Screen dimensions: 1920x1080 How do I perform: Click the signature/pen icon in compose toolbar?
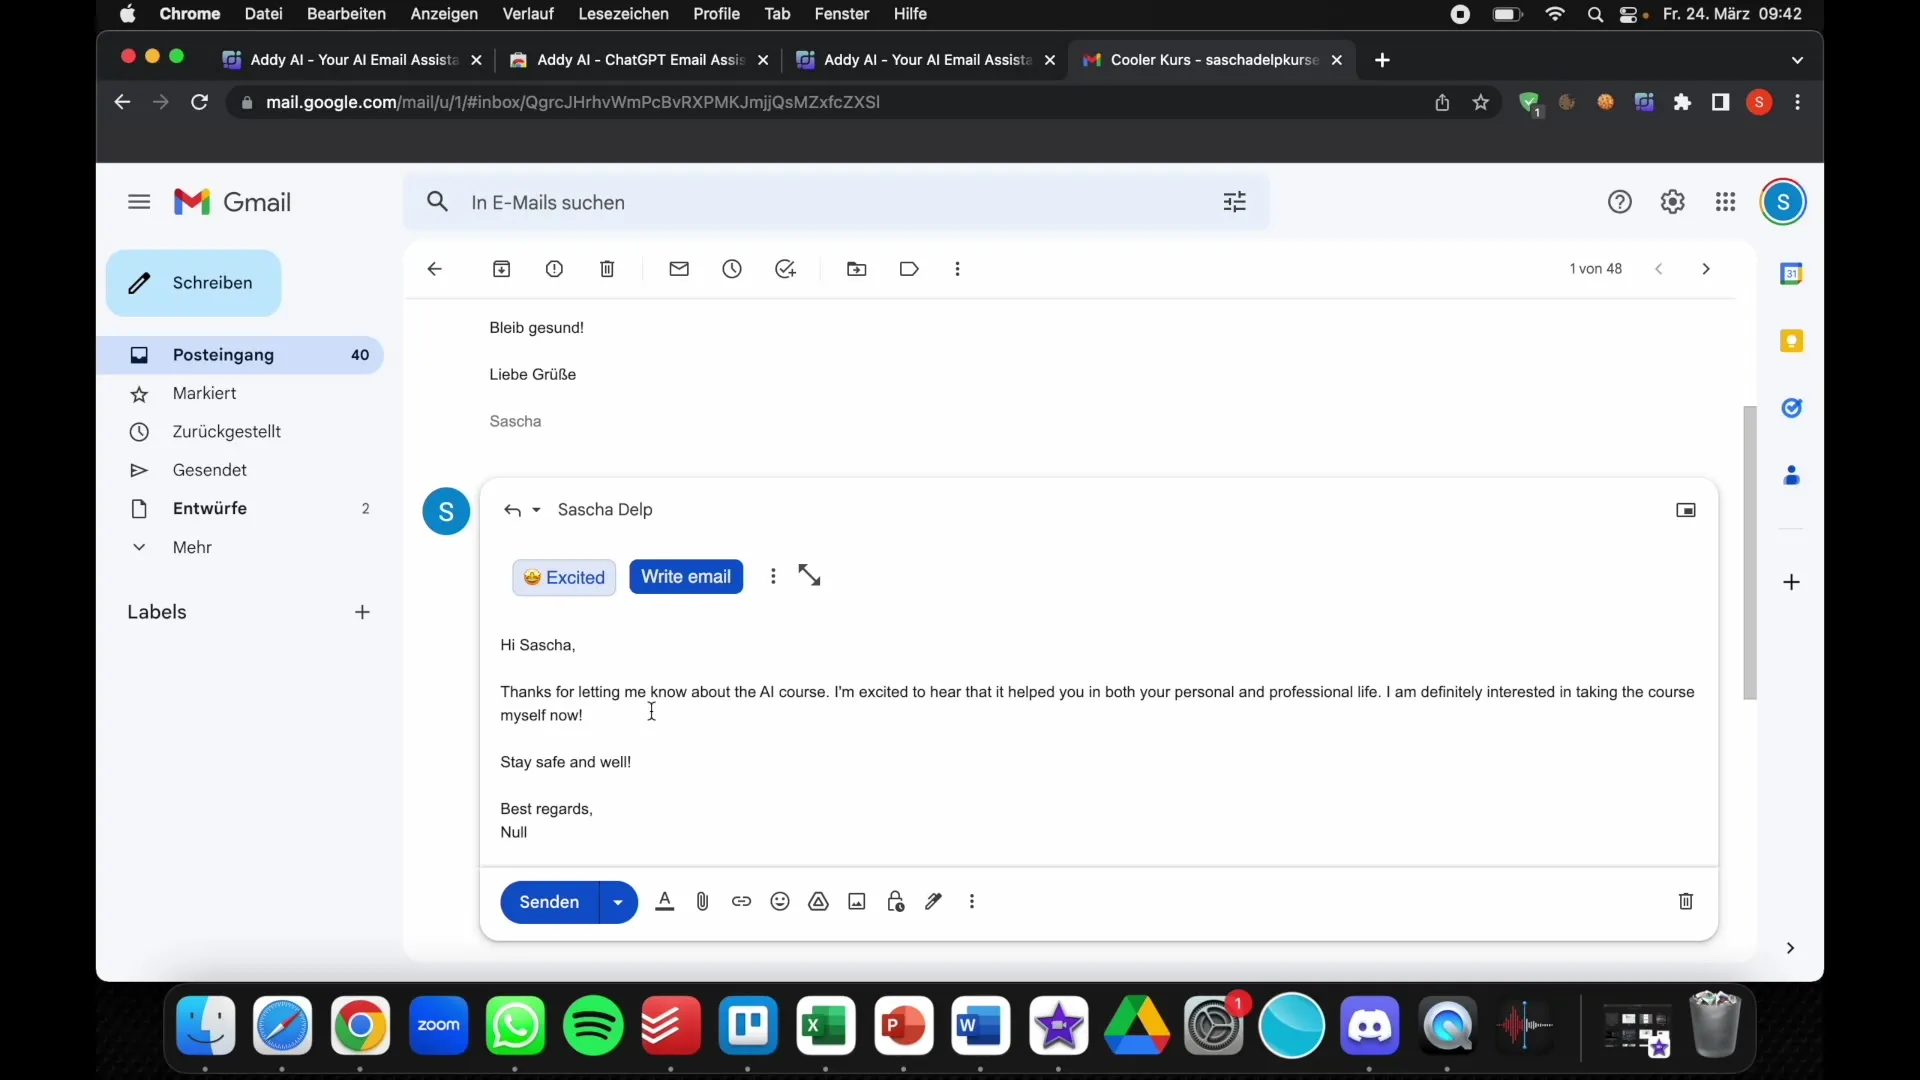click(x=932, y=901)
